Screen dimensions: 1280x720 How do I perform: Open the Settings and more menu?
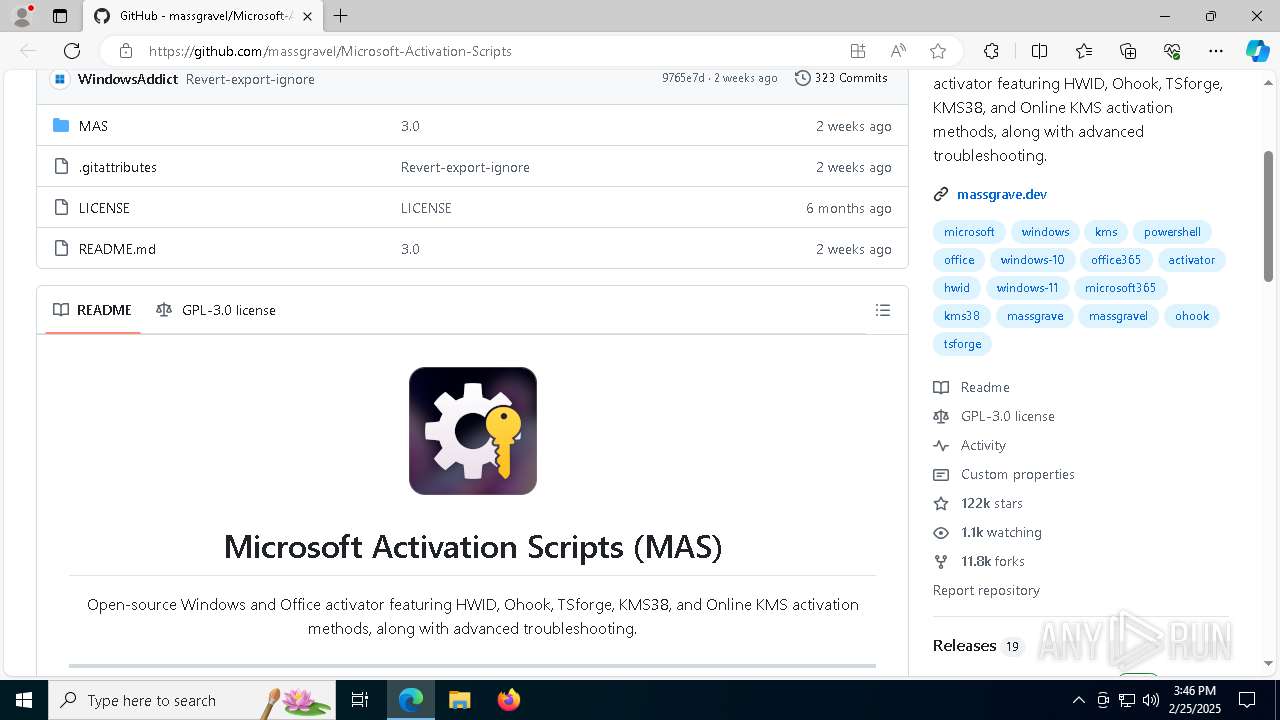(x=1216, y=51)
